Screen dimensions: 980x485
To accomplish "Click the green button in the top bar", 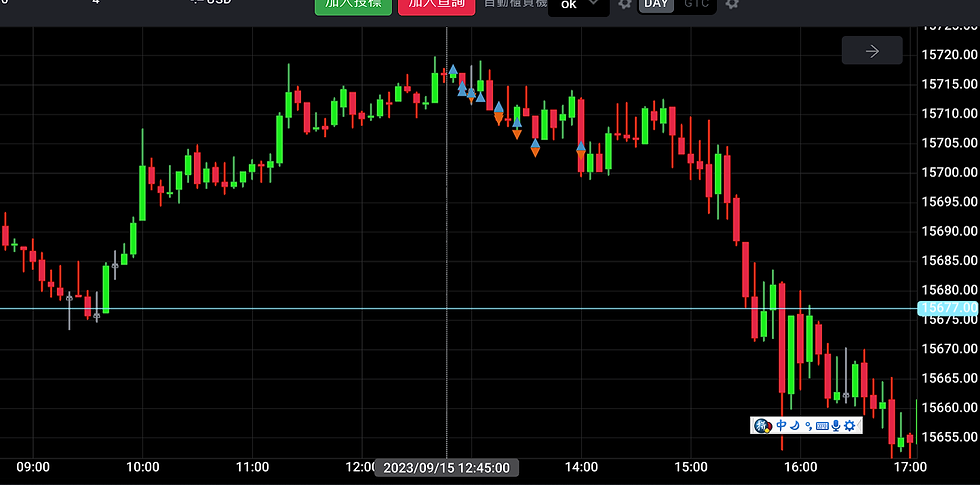I will tap(353, 6).
